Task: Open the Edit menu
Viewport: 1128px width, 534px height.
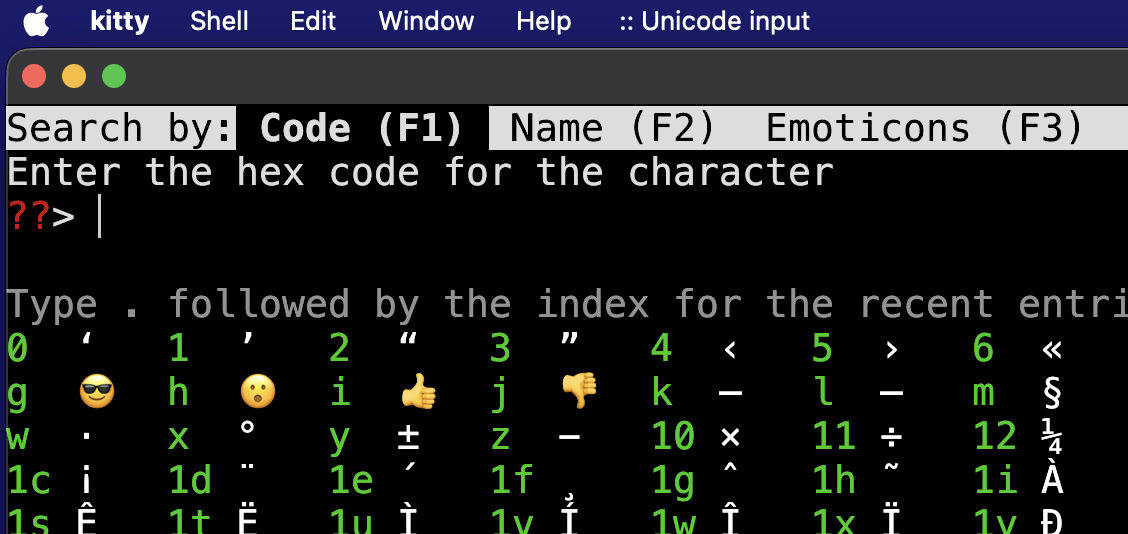Action: pyautogui.click(x=314, y=21)
